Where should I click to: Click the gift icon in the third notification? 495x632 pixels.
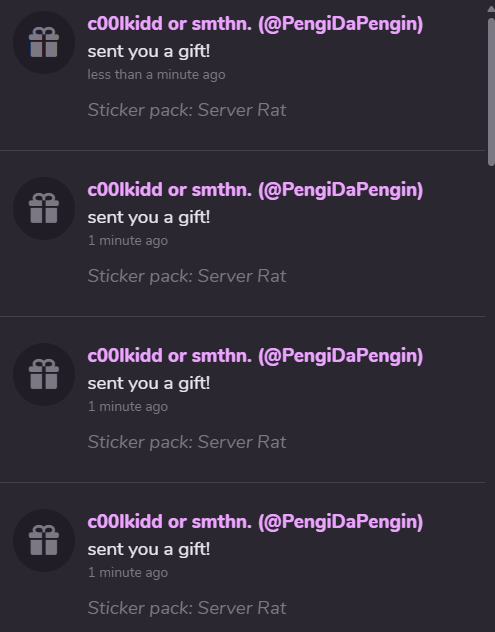[44, 374]
